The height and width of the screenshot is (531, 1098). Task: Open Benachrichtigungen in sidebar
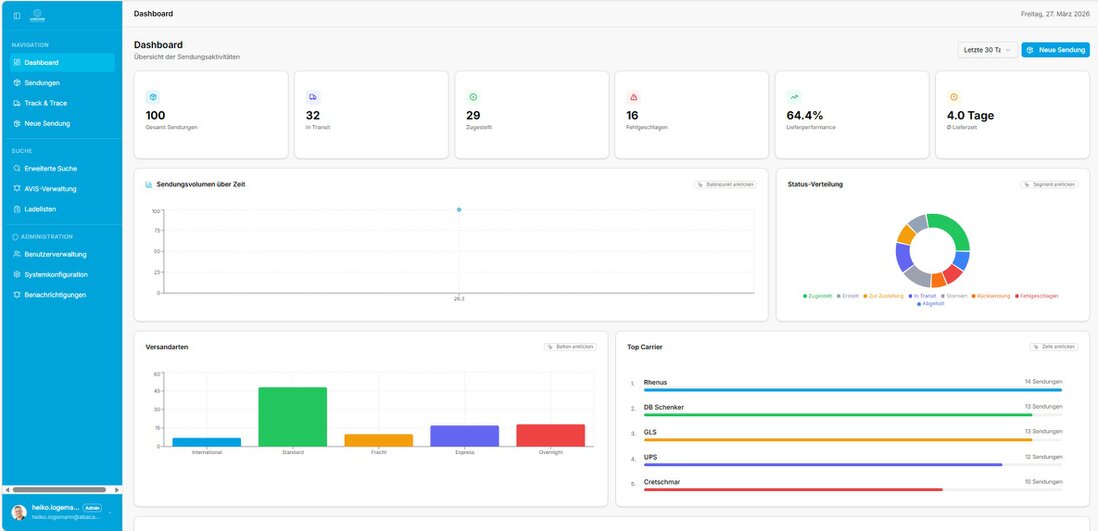tap(62, 295)
